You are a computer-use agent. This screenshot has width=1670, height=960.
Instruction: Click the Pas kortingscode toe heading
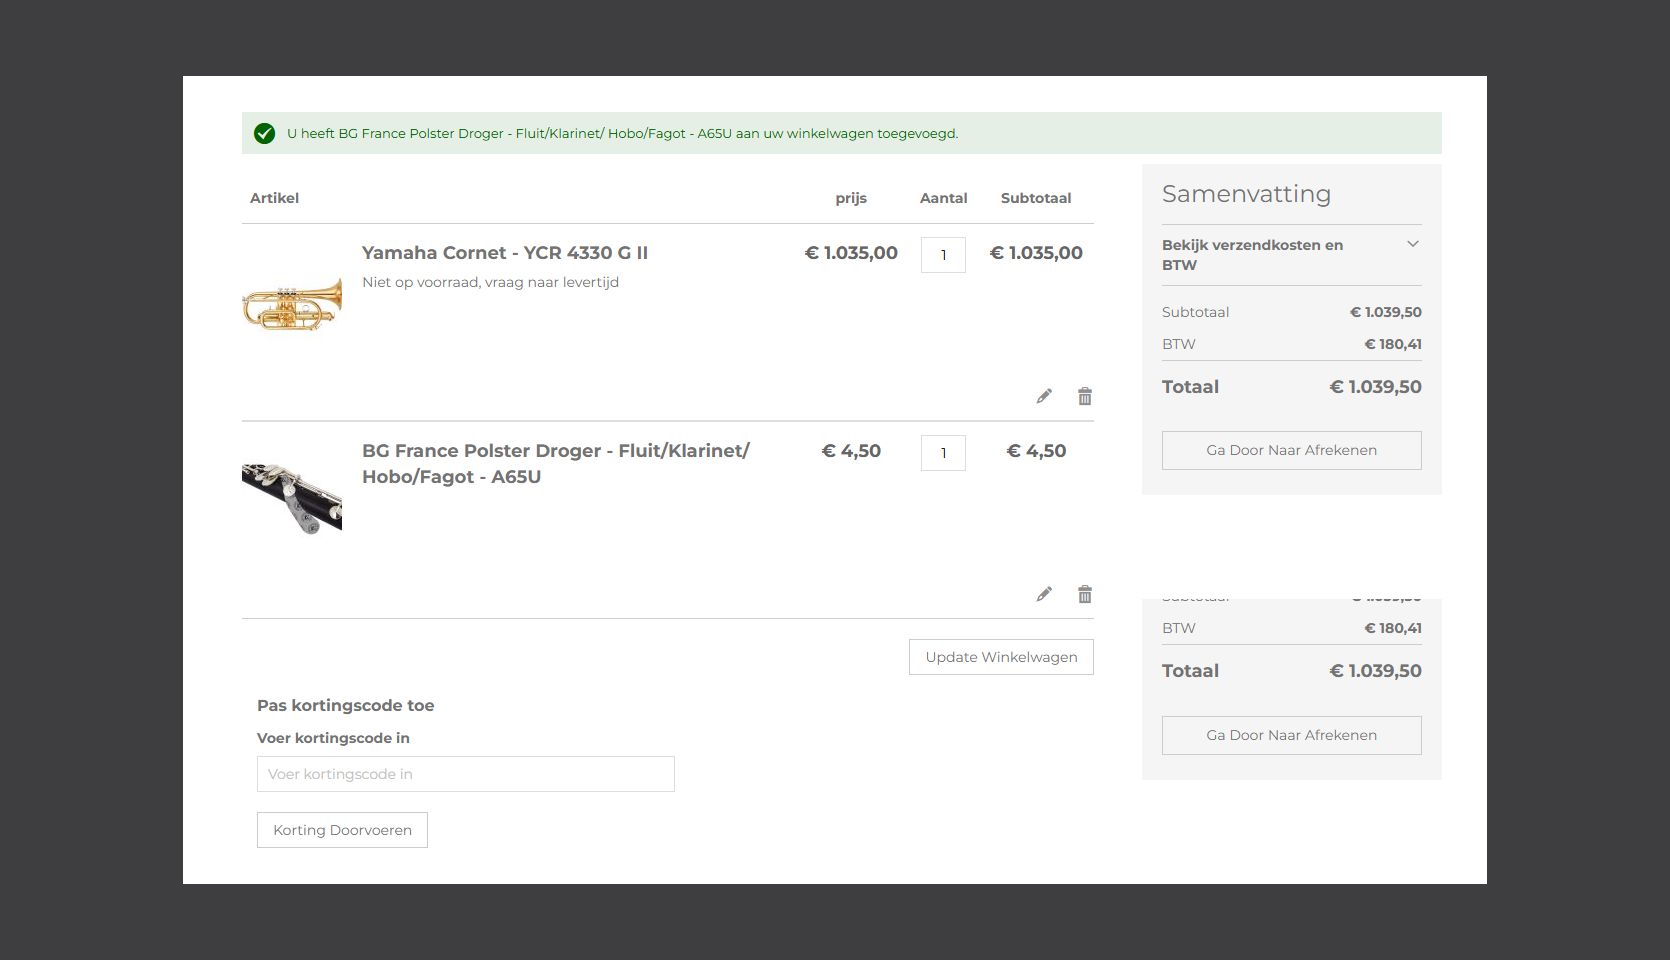[x=346, y=705]
